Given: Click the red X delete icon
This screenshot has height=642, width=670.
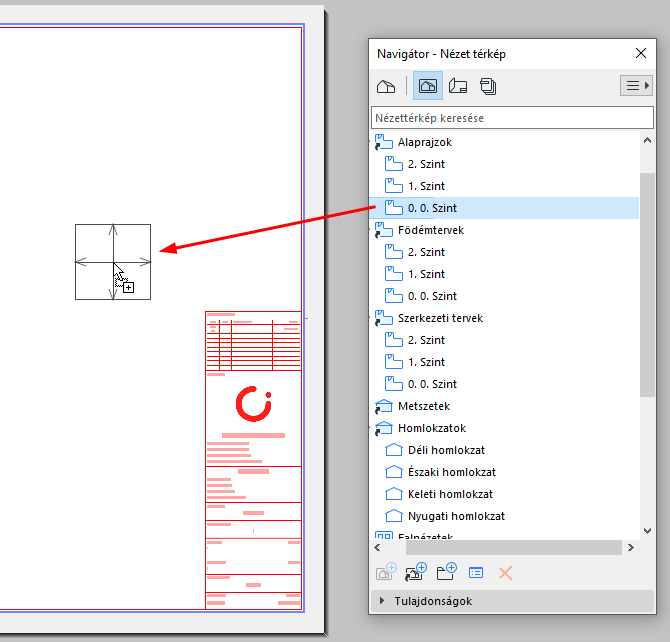Looking at the screenshot, I should (x=505, y=573).
